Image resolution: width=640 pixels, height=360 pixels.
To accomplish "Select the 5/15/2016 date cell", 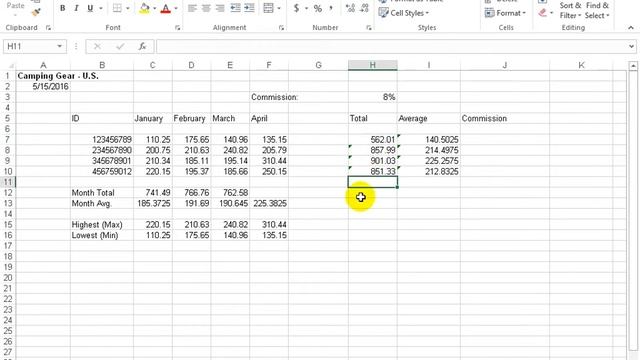I will click(43, 87).
